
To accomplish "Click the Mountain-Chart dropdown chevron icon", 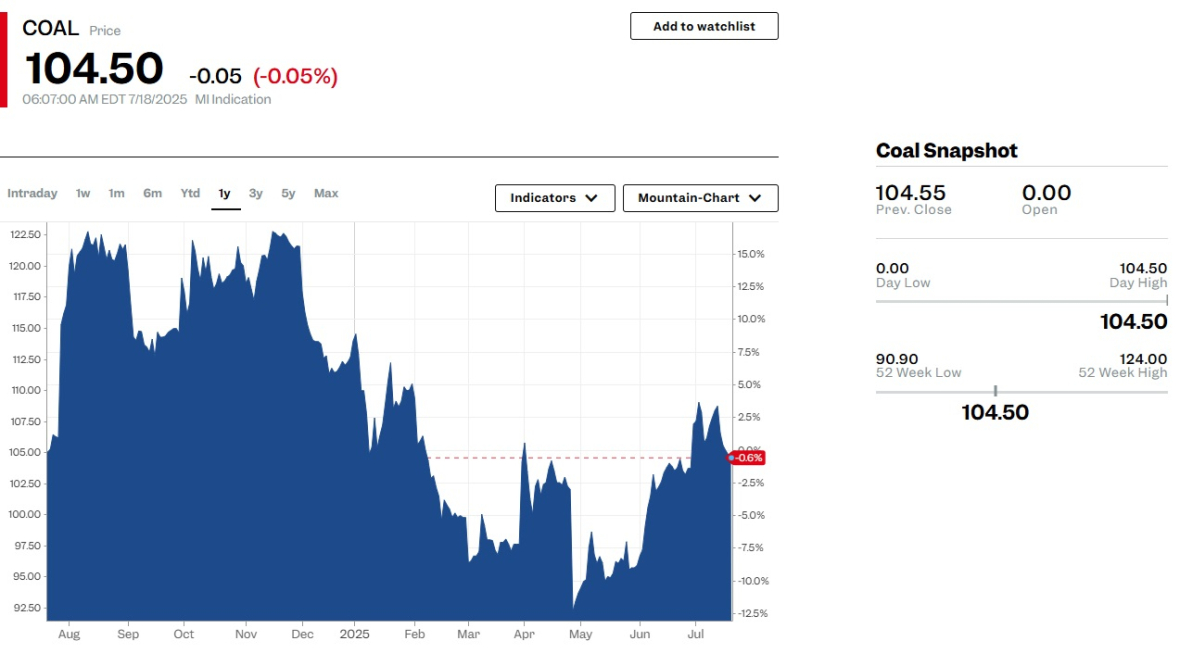I will 755,198.
